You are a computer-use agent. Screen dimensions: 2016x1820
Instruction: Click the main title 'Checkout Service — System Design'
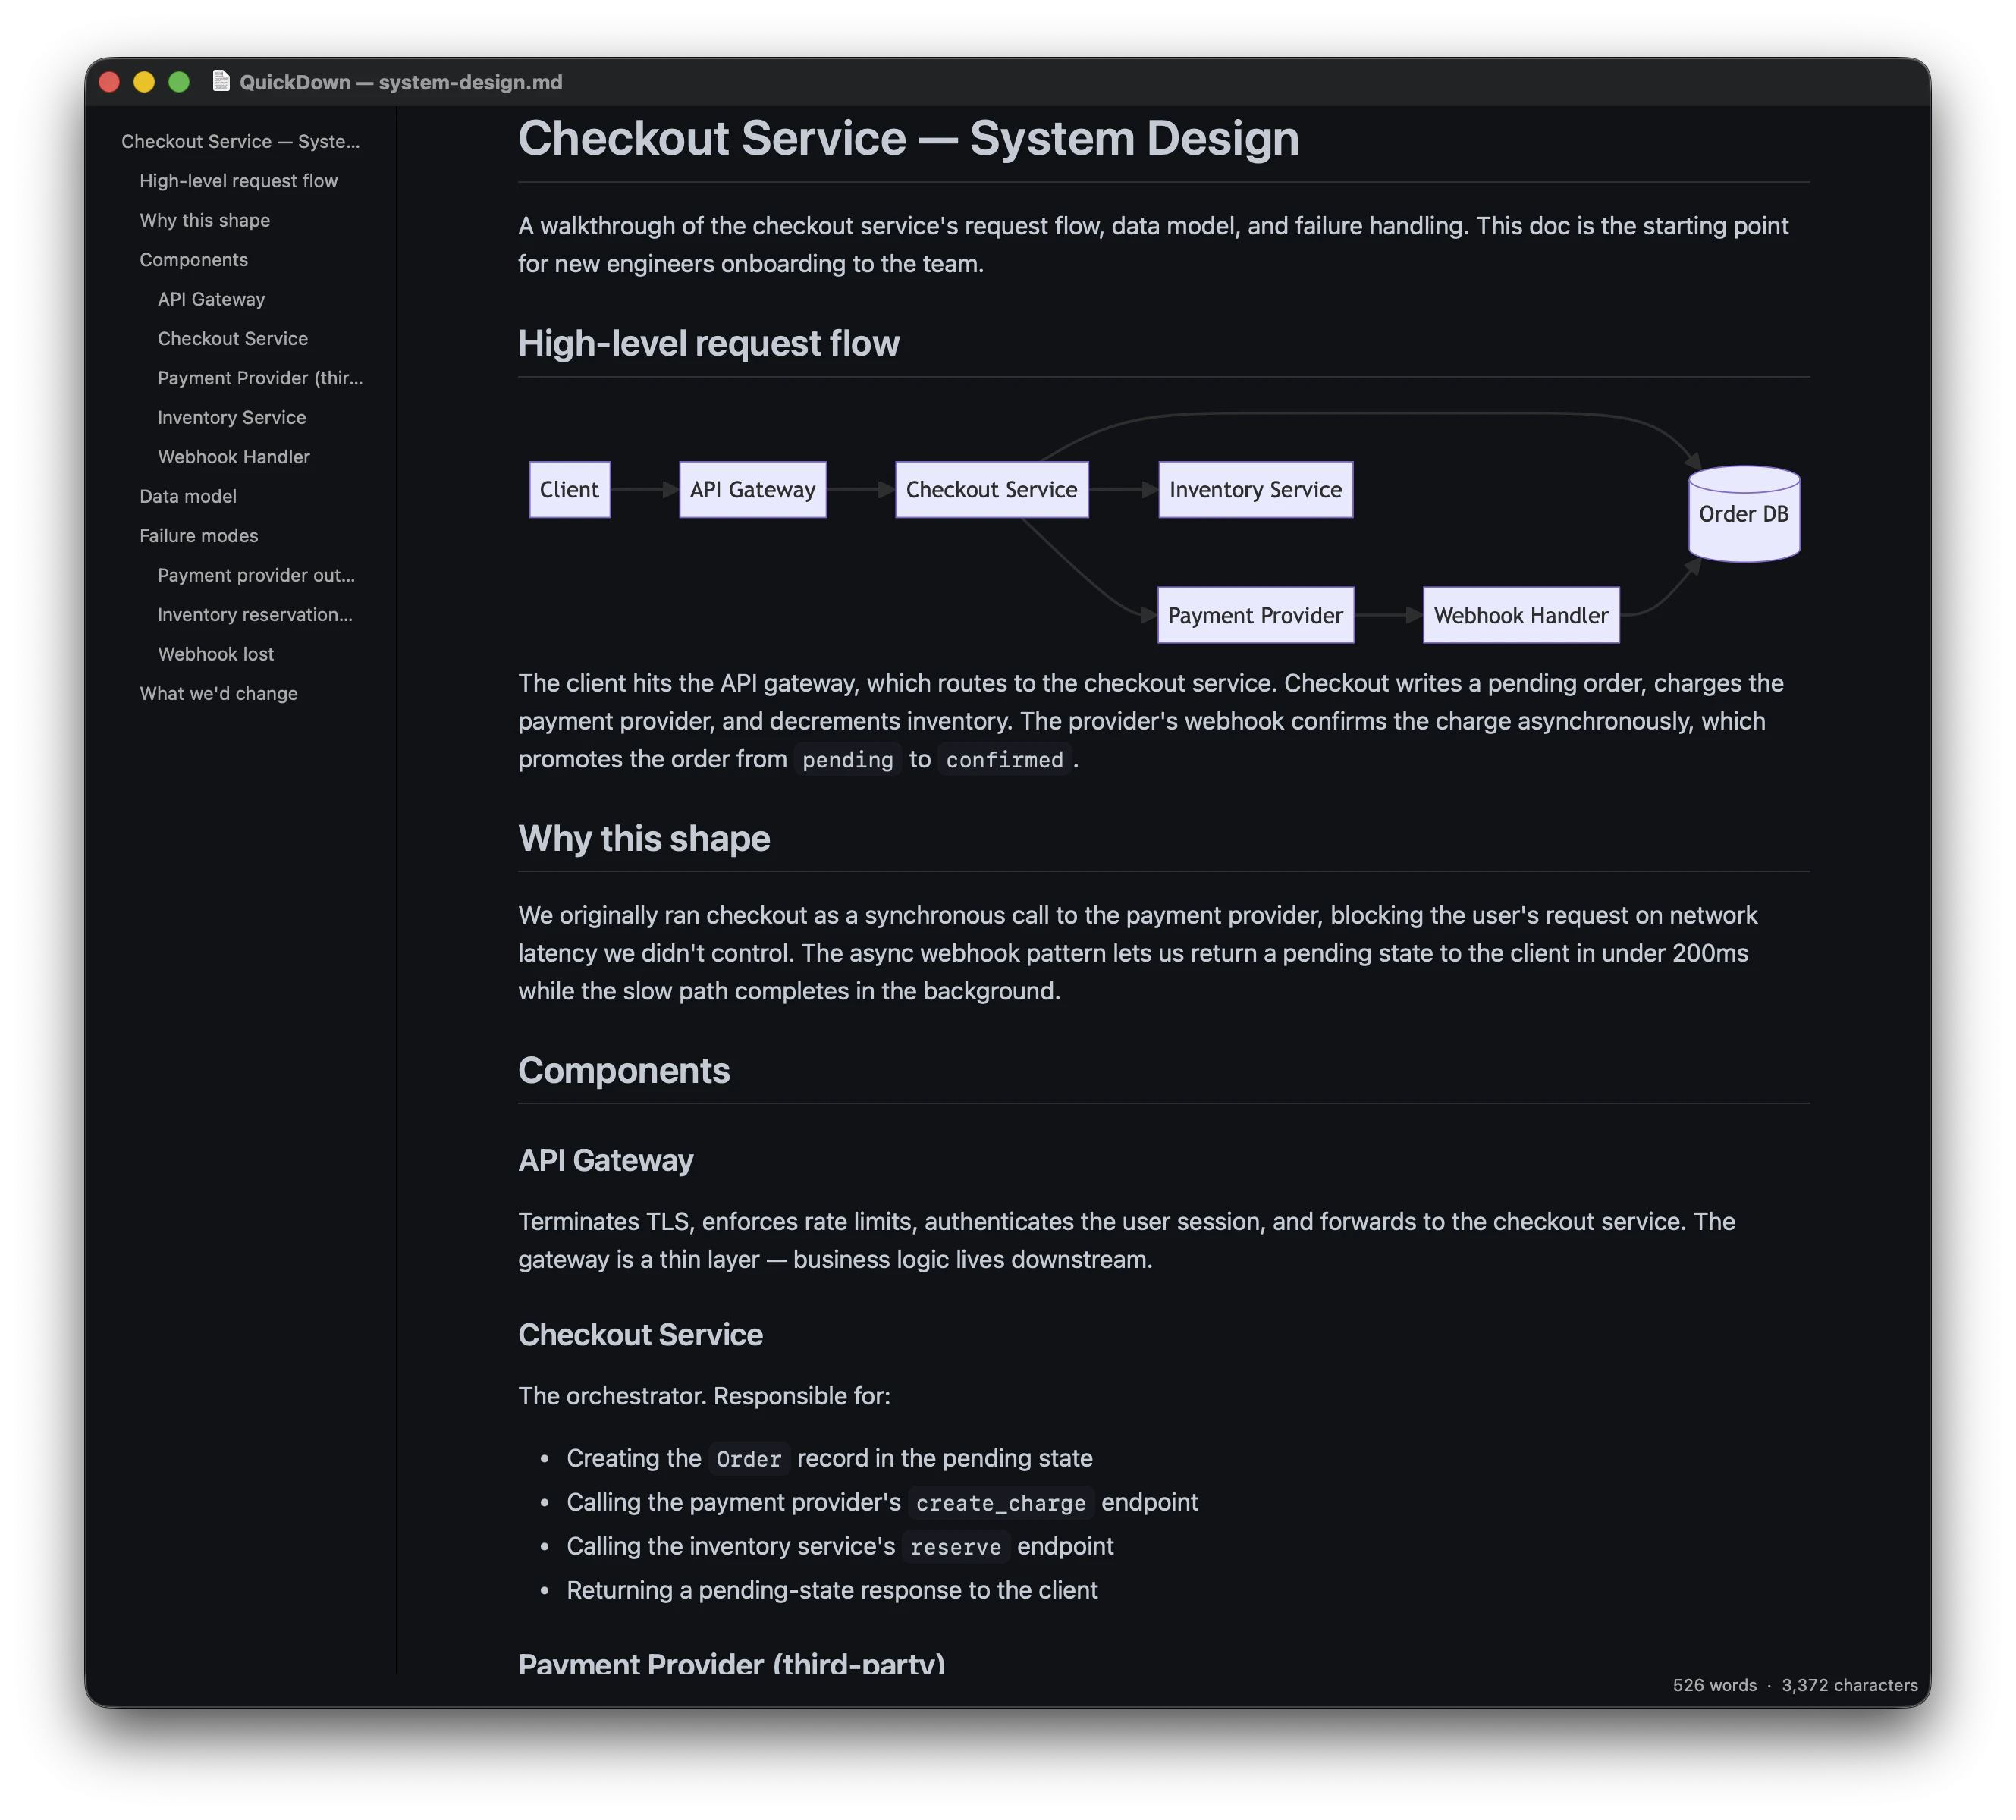(x=908, y=139)
